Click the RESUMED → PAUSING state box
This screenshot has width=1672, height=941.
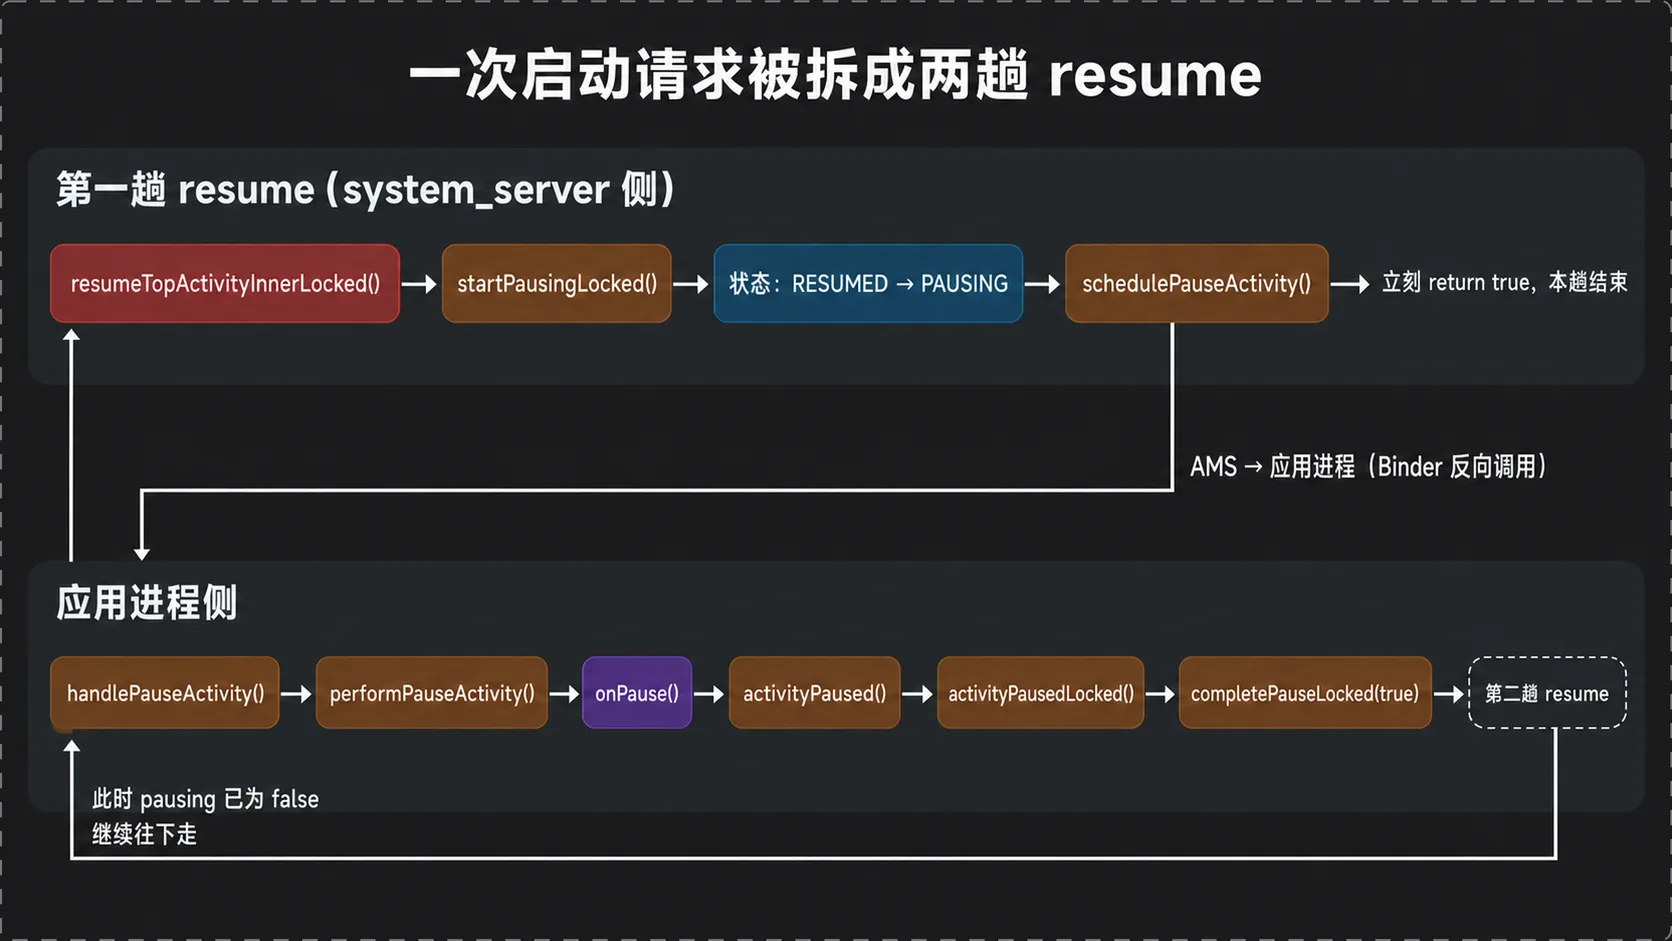click(x=868, y=283)
